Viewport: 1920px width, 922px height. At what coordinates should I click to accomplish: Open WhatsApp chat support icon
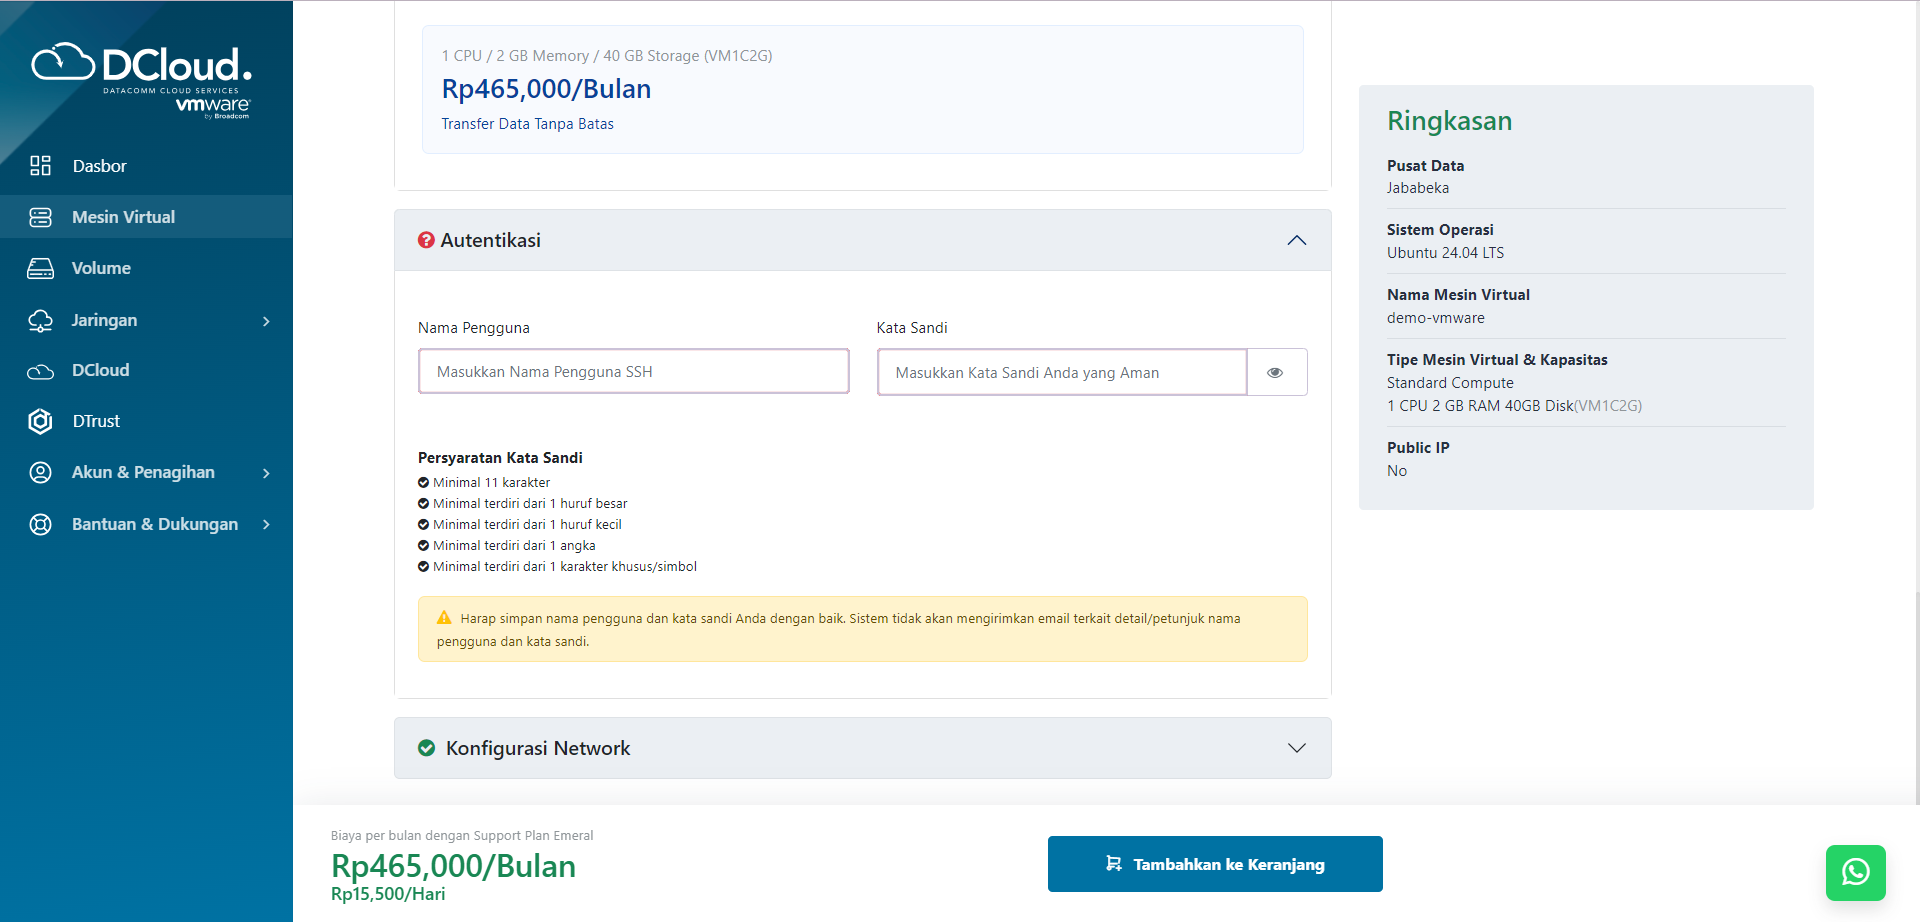1855,872
